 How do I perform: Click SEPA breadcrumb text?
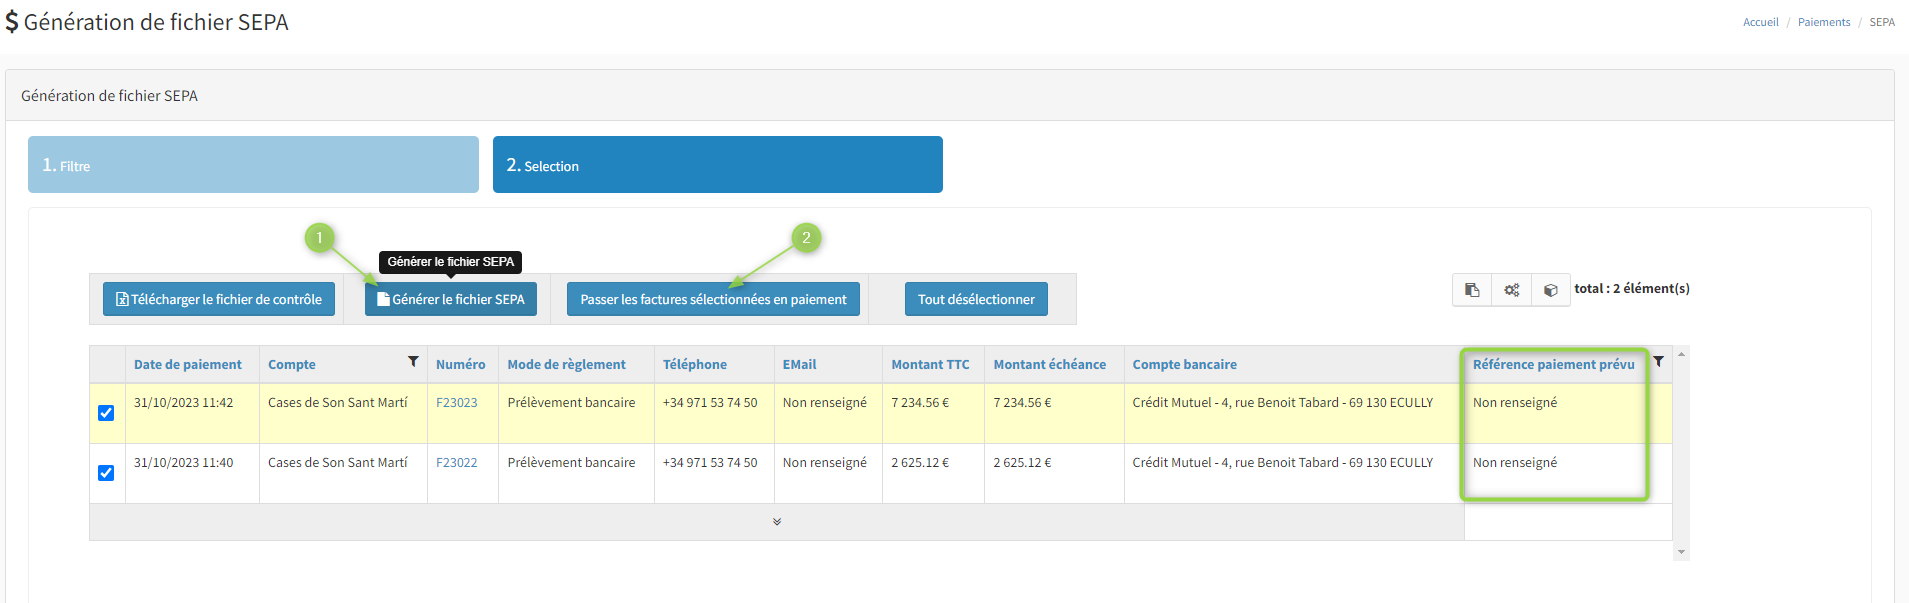pyautogui.click(x=1882, y=22)
